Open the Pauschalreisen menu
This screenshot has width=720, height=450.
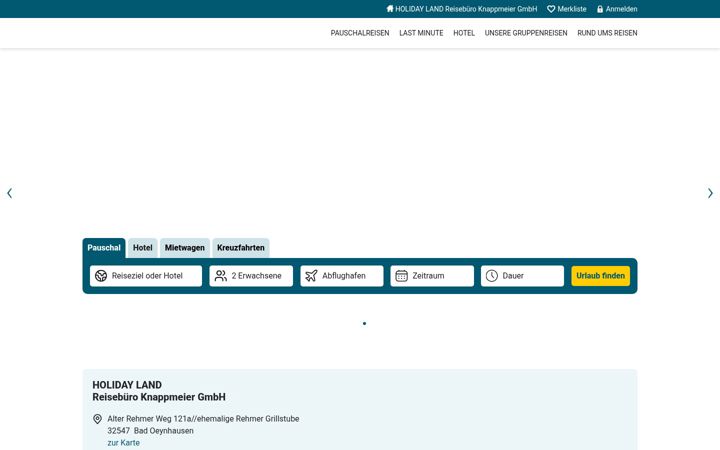click(x=360, y=33)
